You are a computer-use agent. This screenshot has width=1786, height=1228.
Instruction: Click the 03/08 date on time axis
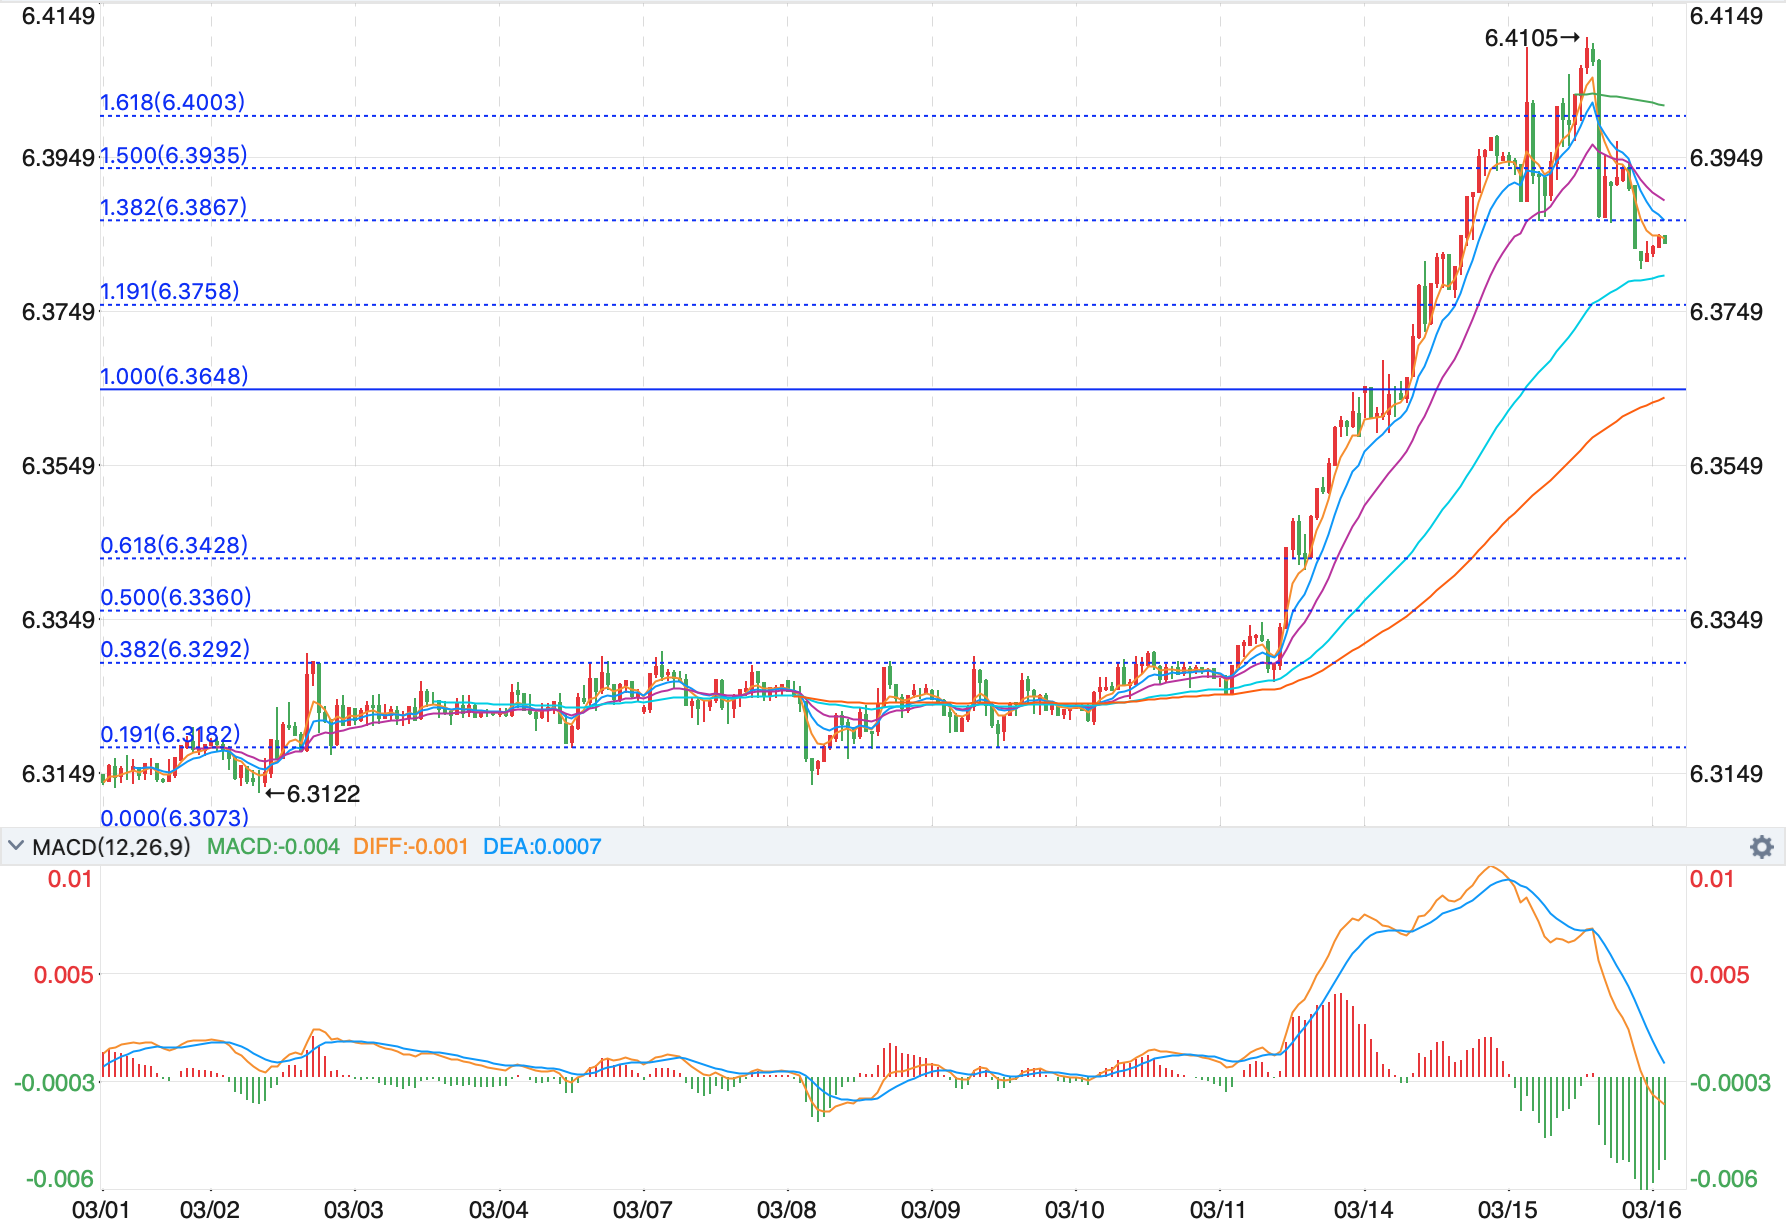click(787, 1210)
